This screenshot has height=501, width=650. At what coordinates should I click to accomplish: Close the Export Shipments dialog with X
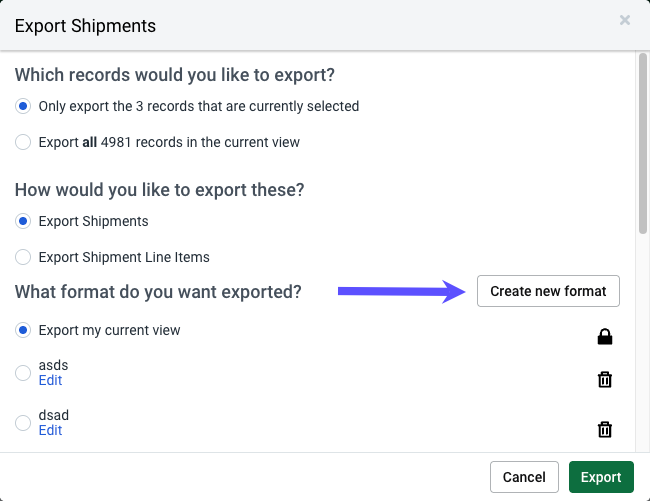tap(625, 20)
